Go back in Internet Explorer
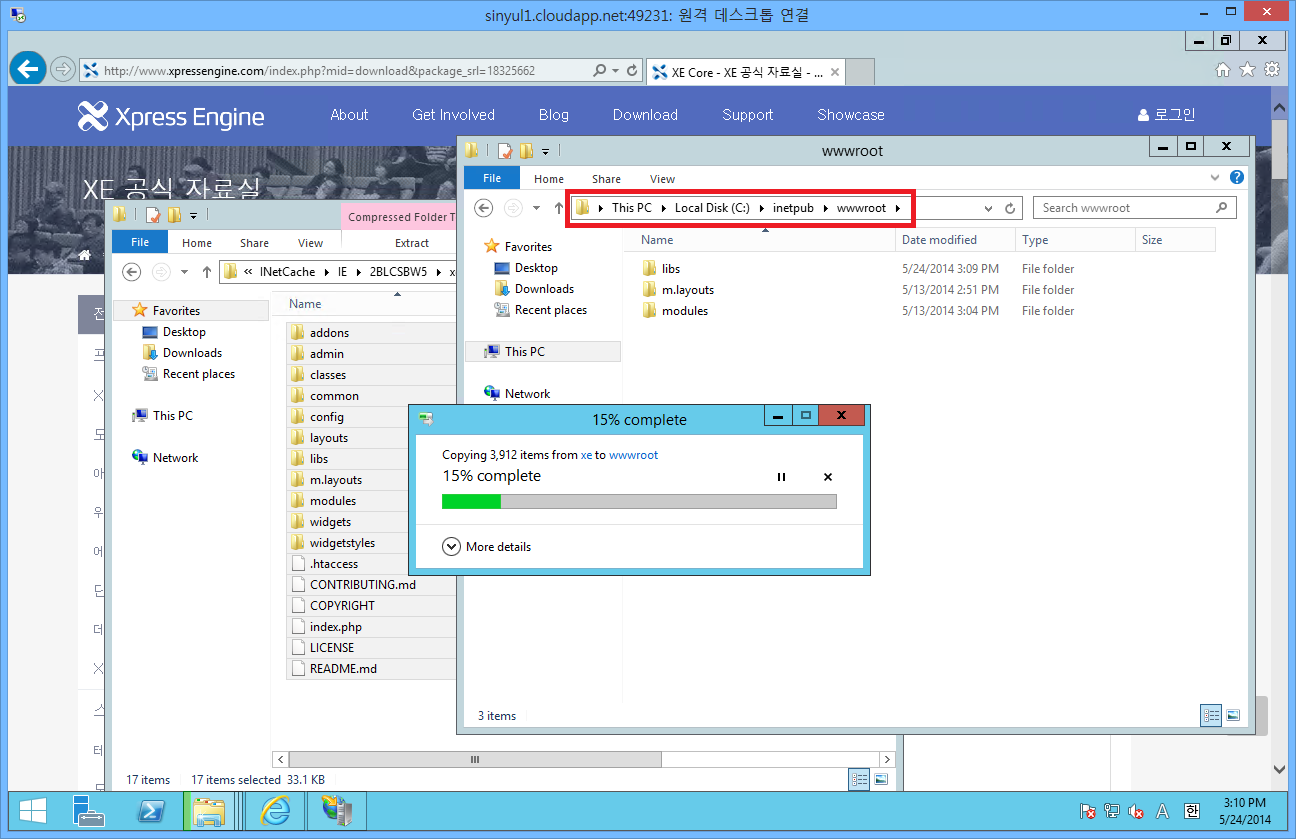 [x=28, y=68]
